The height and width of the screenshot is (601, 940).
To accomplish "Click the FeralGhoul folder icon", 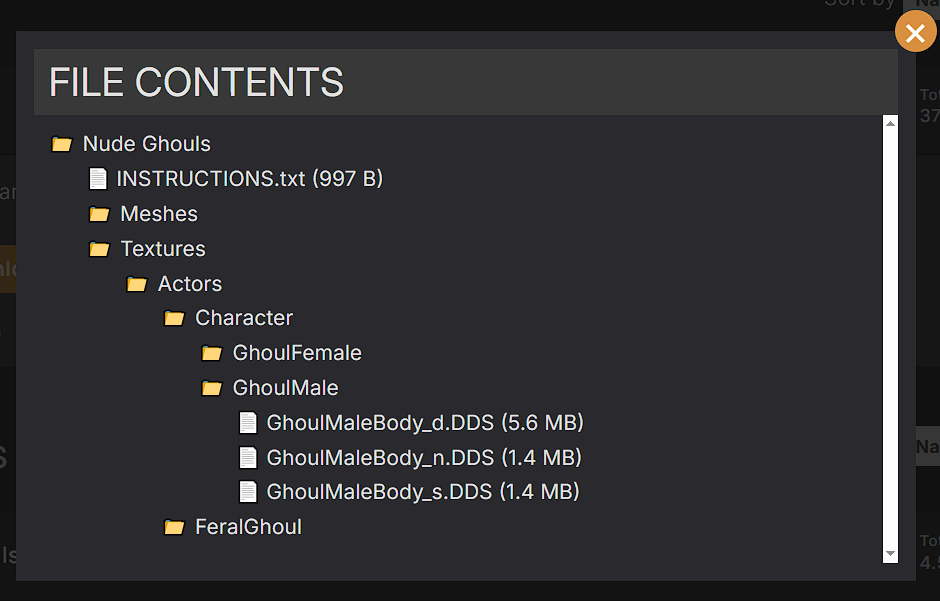I will 174,527.
